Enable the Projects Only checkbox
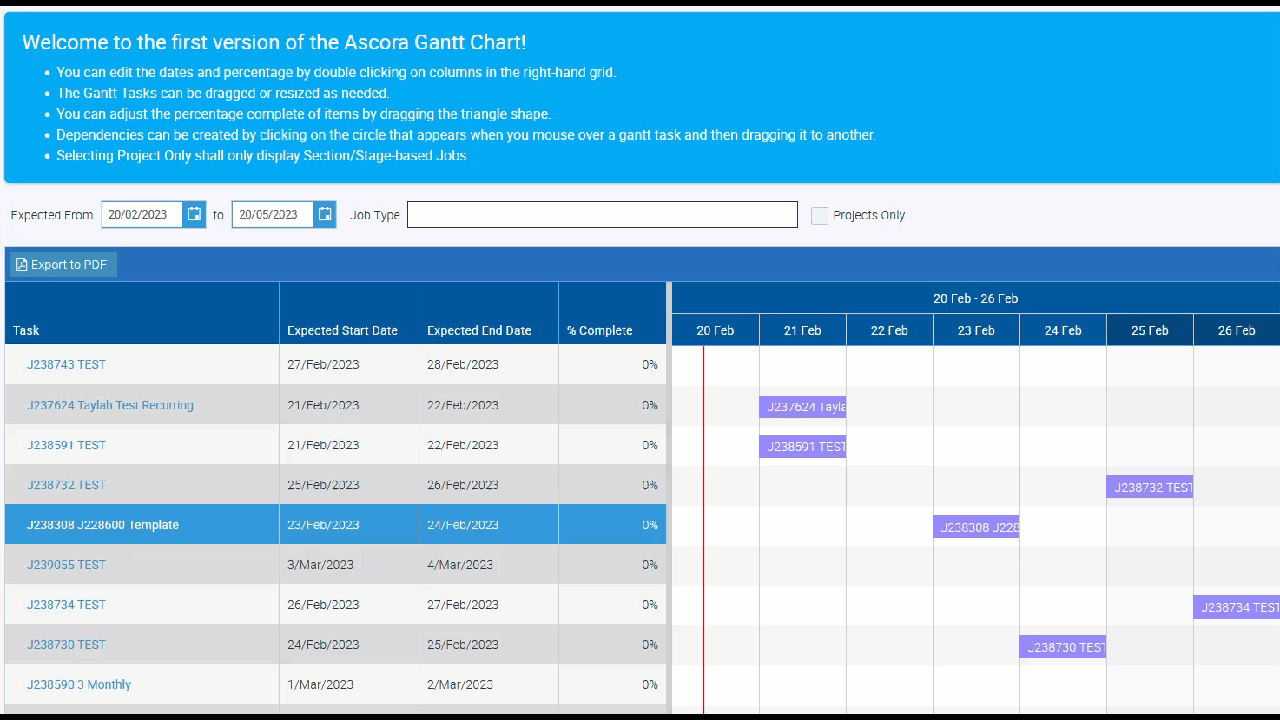Image resolution: width=1280 pixels, height=720 pixels. (x=819, y=216)
